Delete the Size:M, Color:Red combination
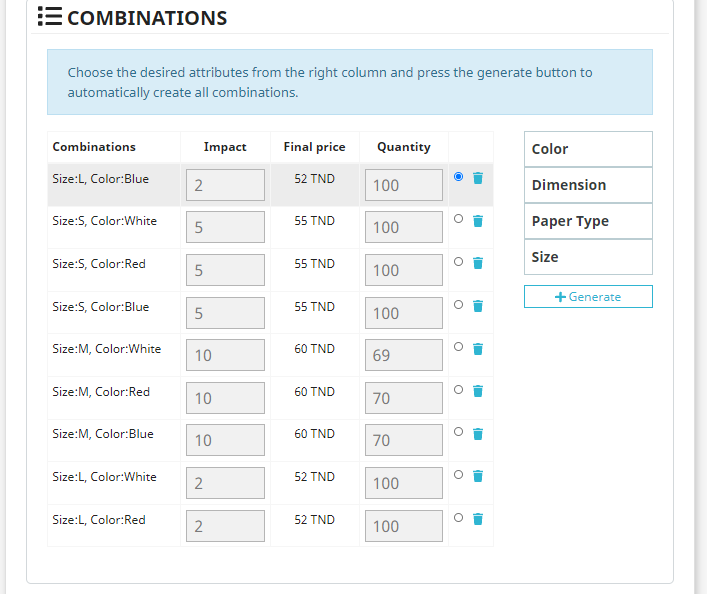 coord(478,391)
